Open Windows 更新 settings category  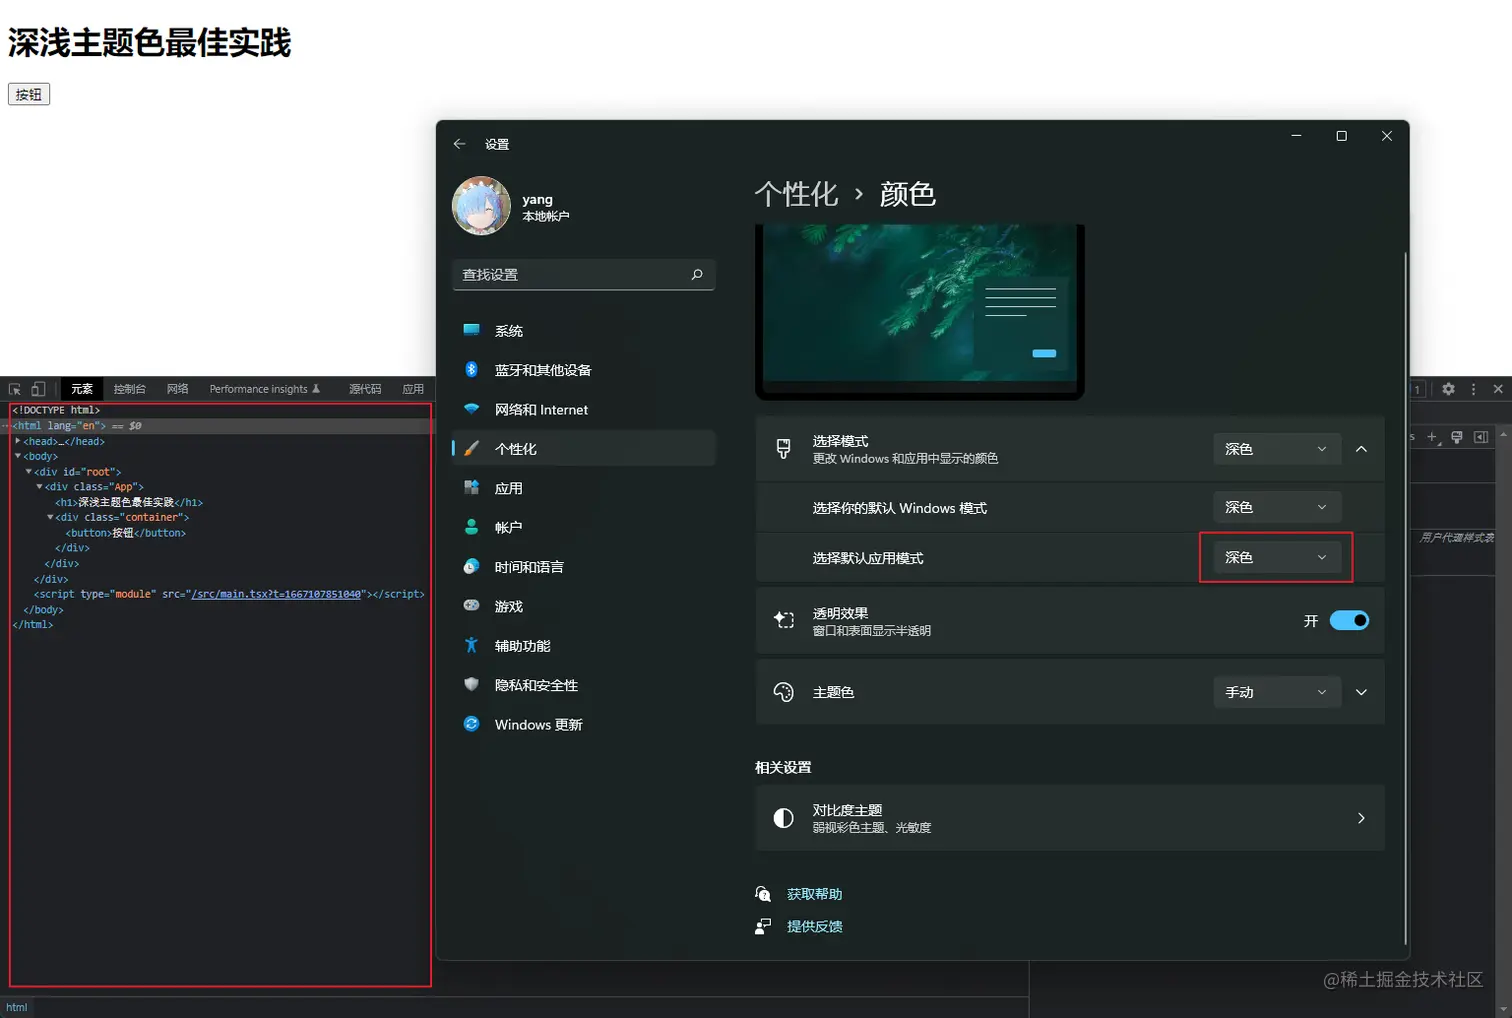pyautogui.click(x=584, y=724)
